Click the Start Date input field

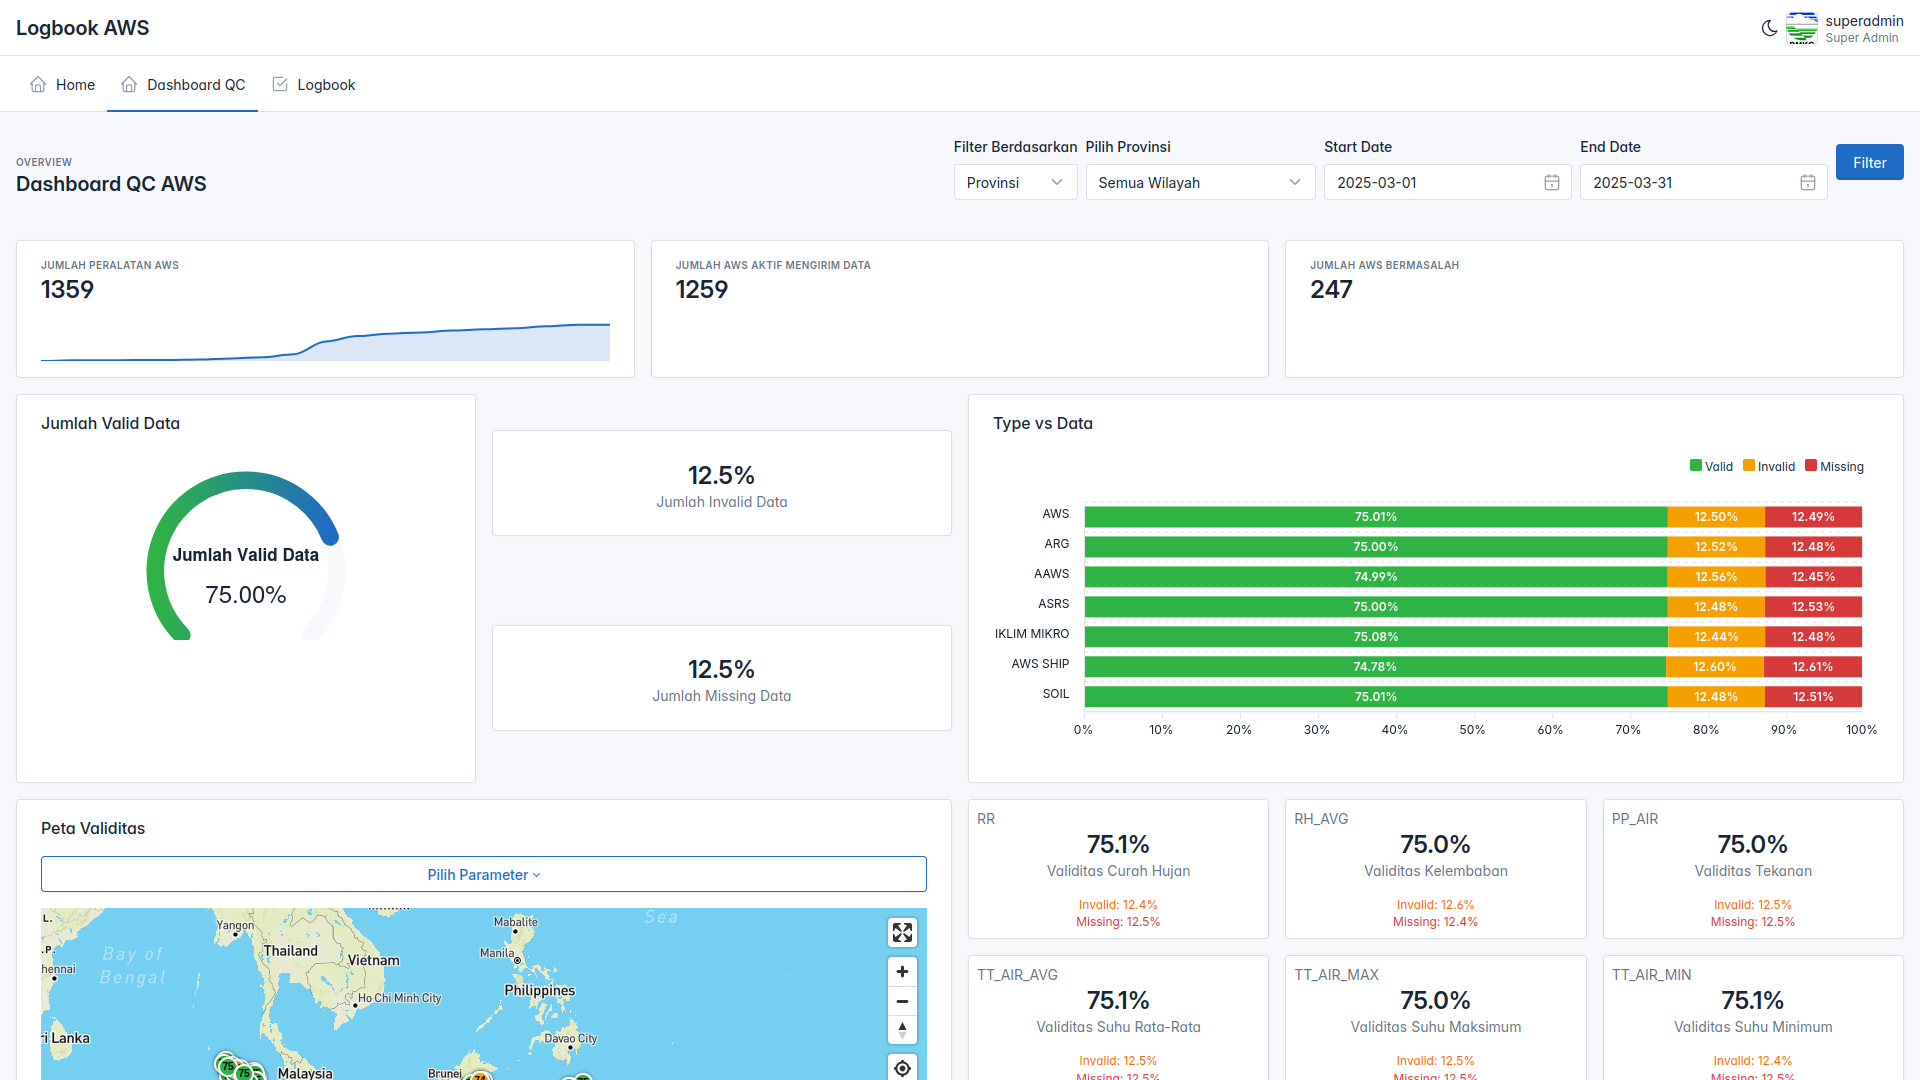(1430, 183)
